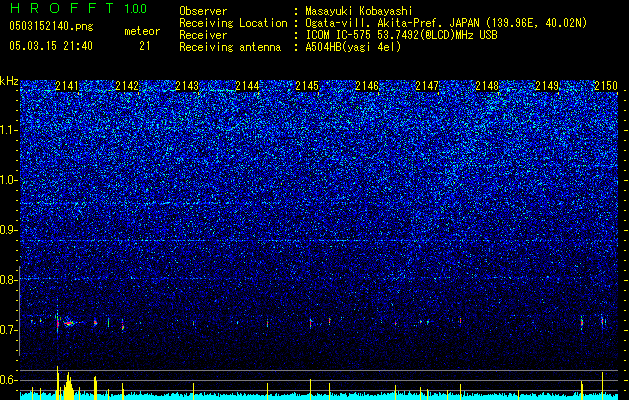The height and width of the screenshot is (400, 629).
Task: Click the 2149 time marker
Action: click(x=547, y=86)
